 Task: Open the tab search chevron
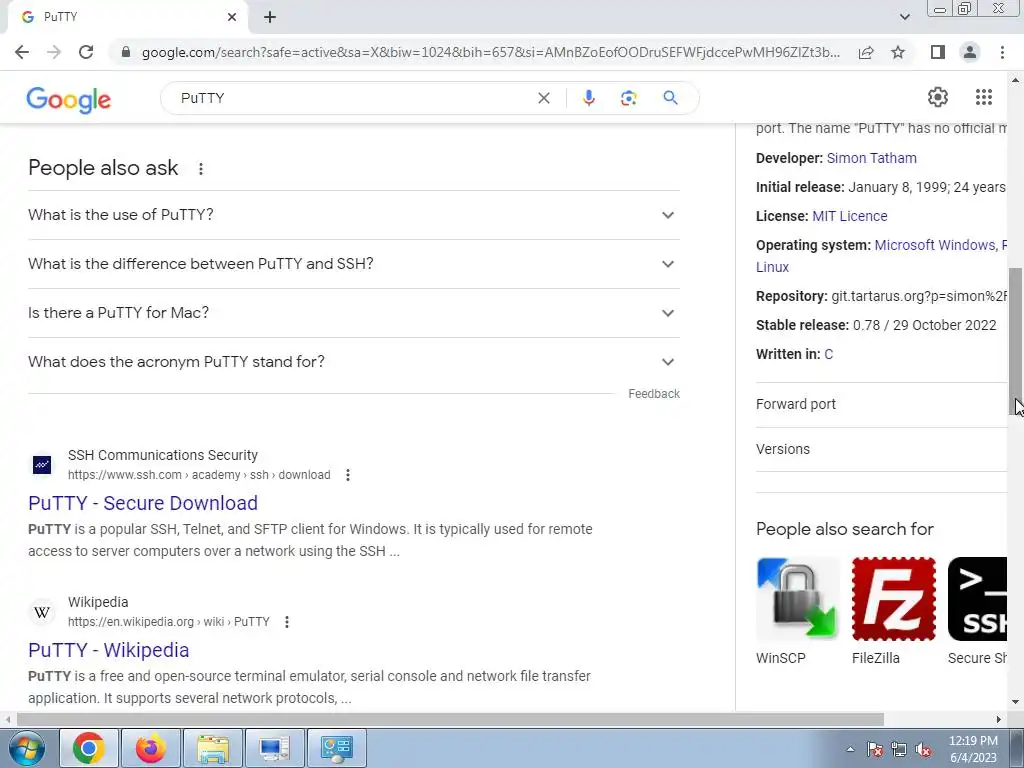click(904, 17)
